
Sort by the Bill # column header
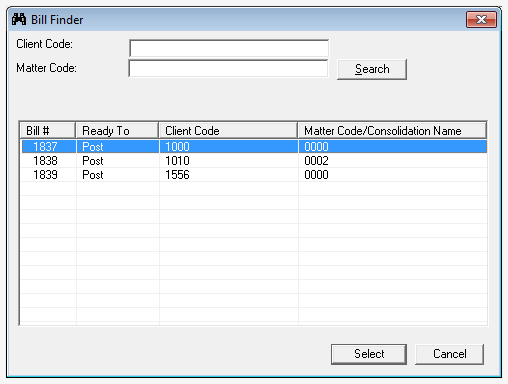coord(48,130)
